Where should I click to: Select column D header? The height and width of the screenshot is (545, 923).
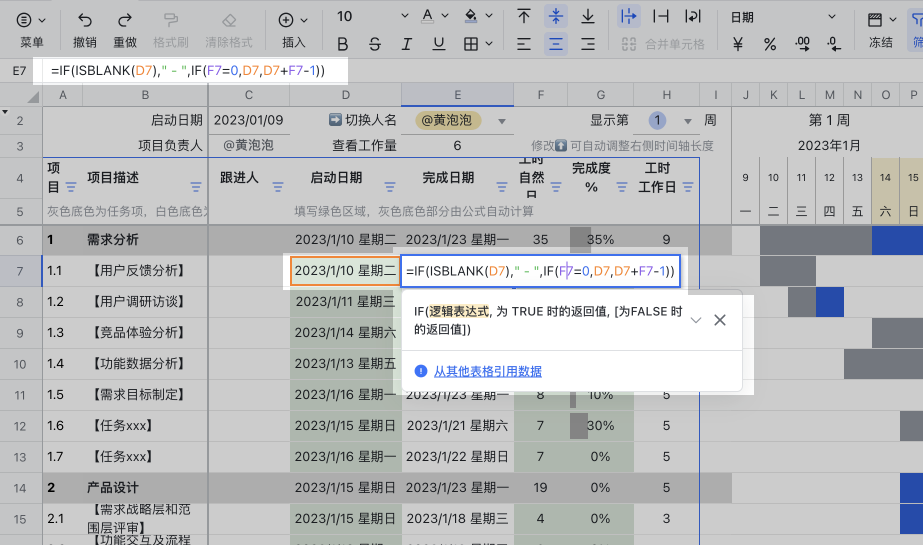(346, 95)
